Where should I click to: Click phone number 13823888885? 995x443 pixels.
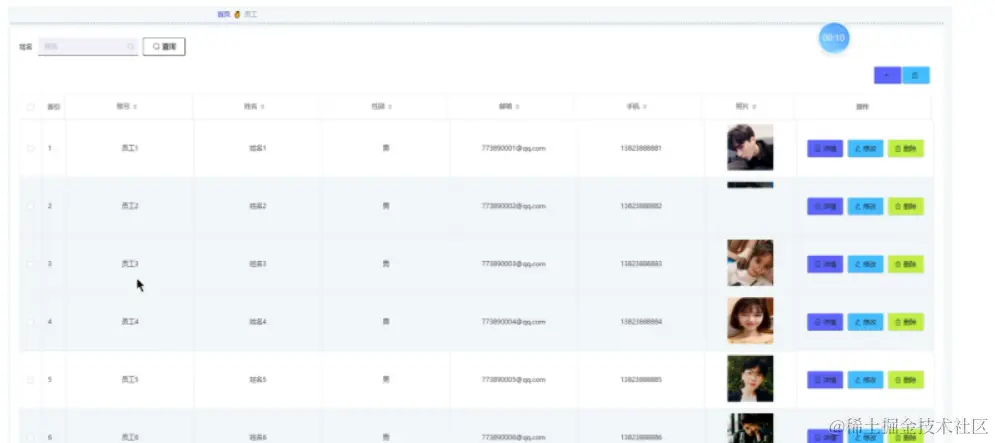pyautogui.click(x=641, y=380)
